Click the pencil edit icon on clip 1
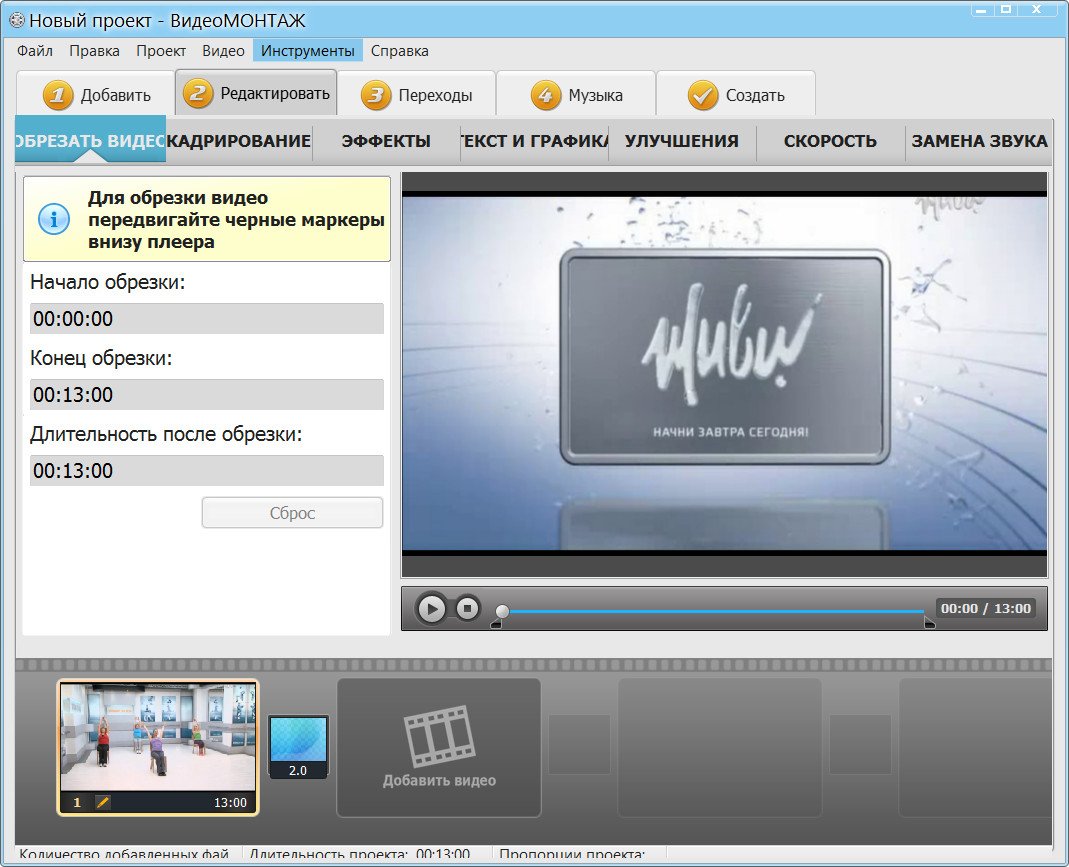The image size is (1069, 867). [x=103, y=802]
